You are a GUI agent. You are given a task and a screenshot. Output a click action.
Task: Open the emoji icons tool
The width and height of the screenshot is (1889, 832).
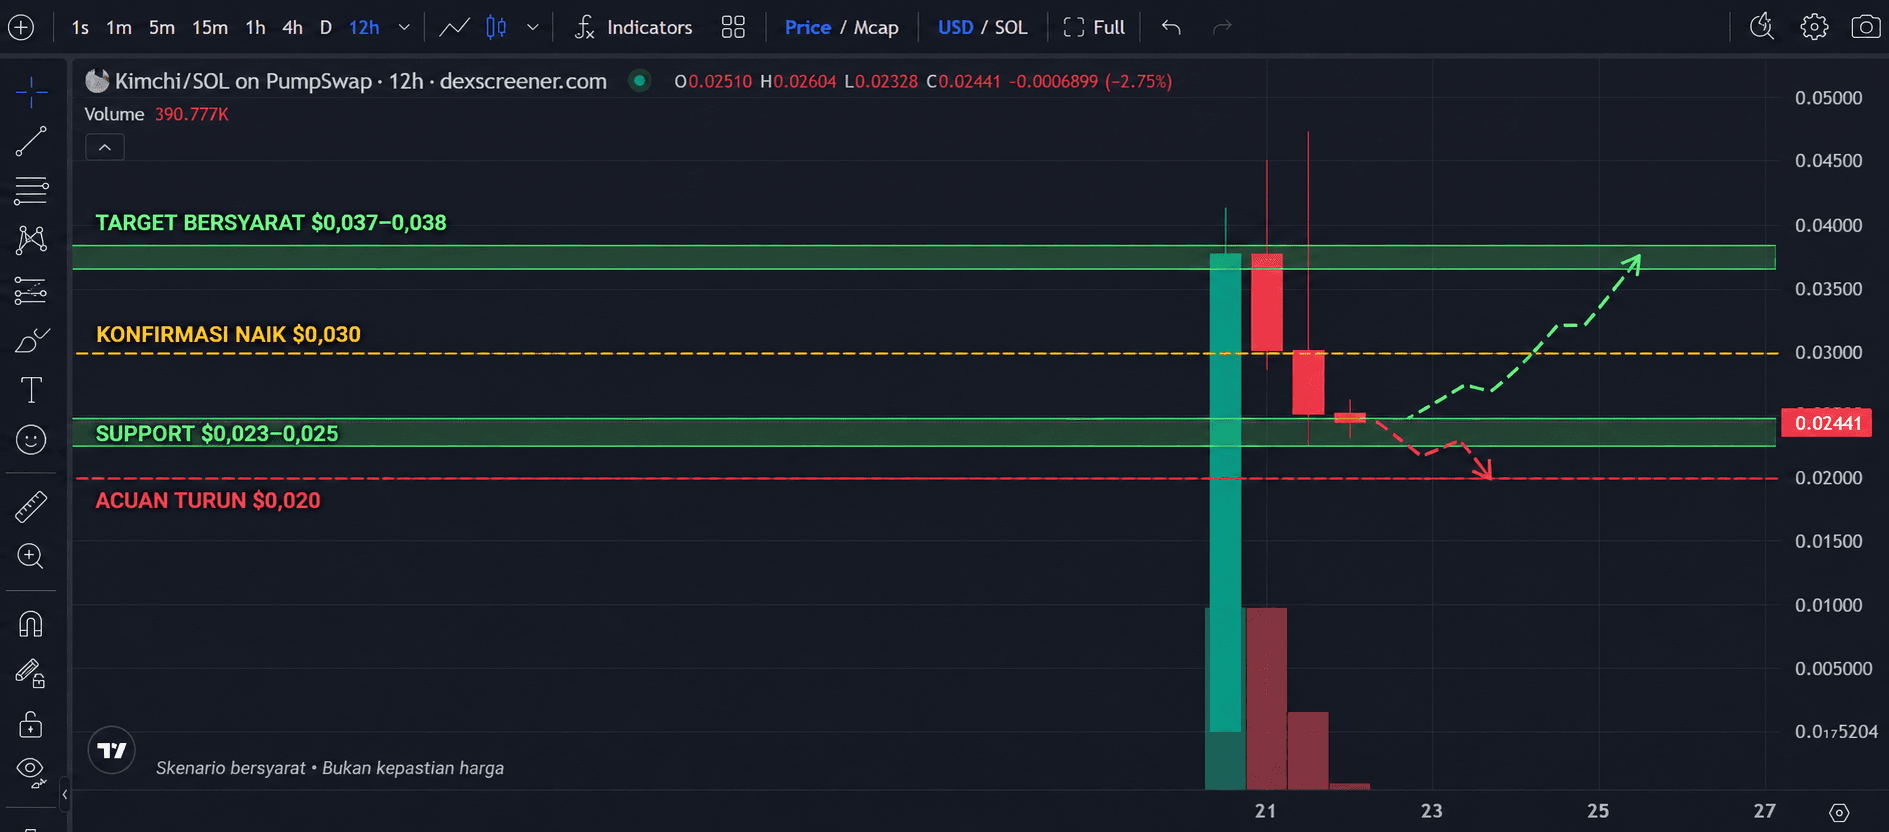pos(31,440)
